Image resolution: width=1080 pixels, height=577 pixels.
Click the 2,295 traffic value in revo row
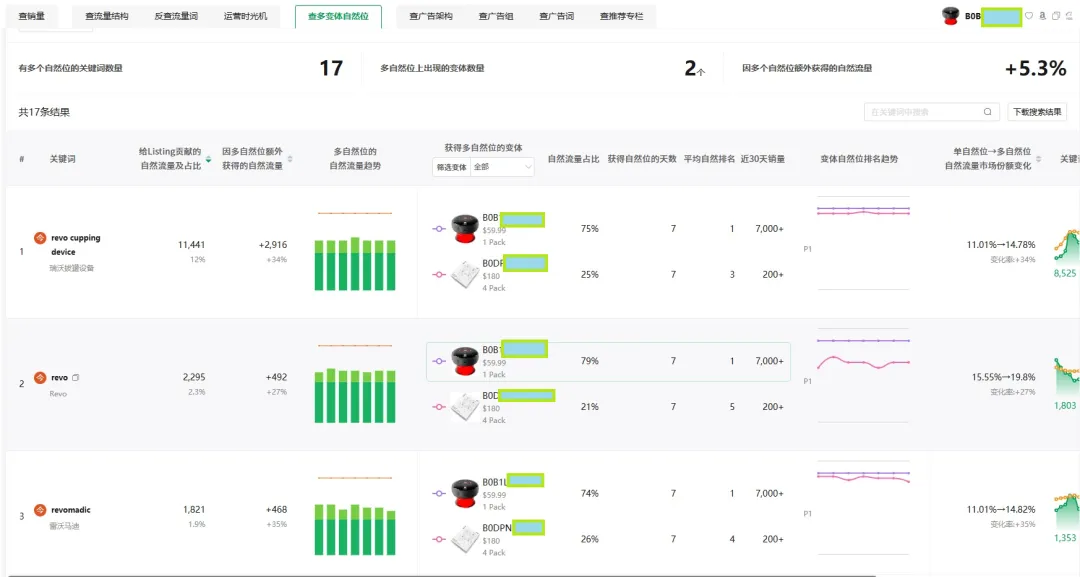click(x=194, y=377)
